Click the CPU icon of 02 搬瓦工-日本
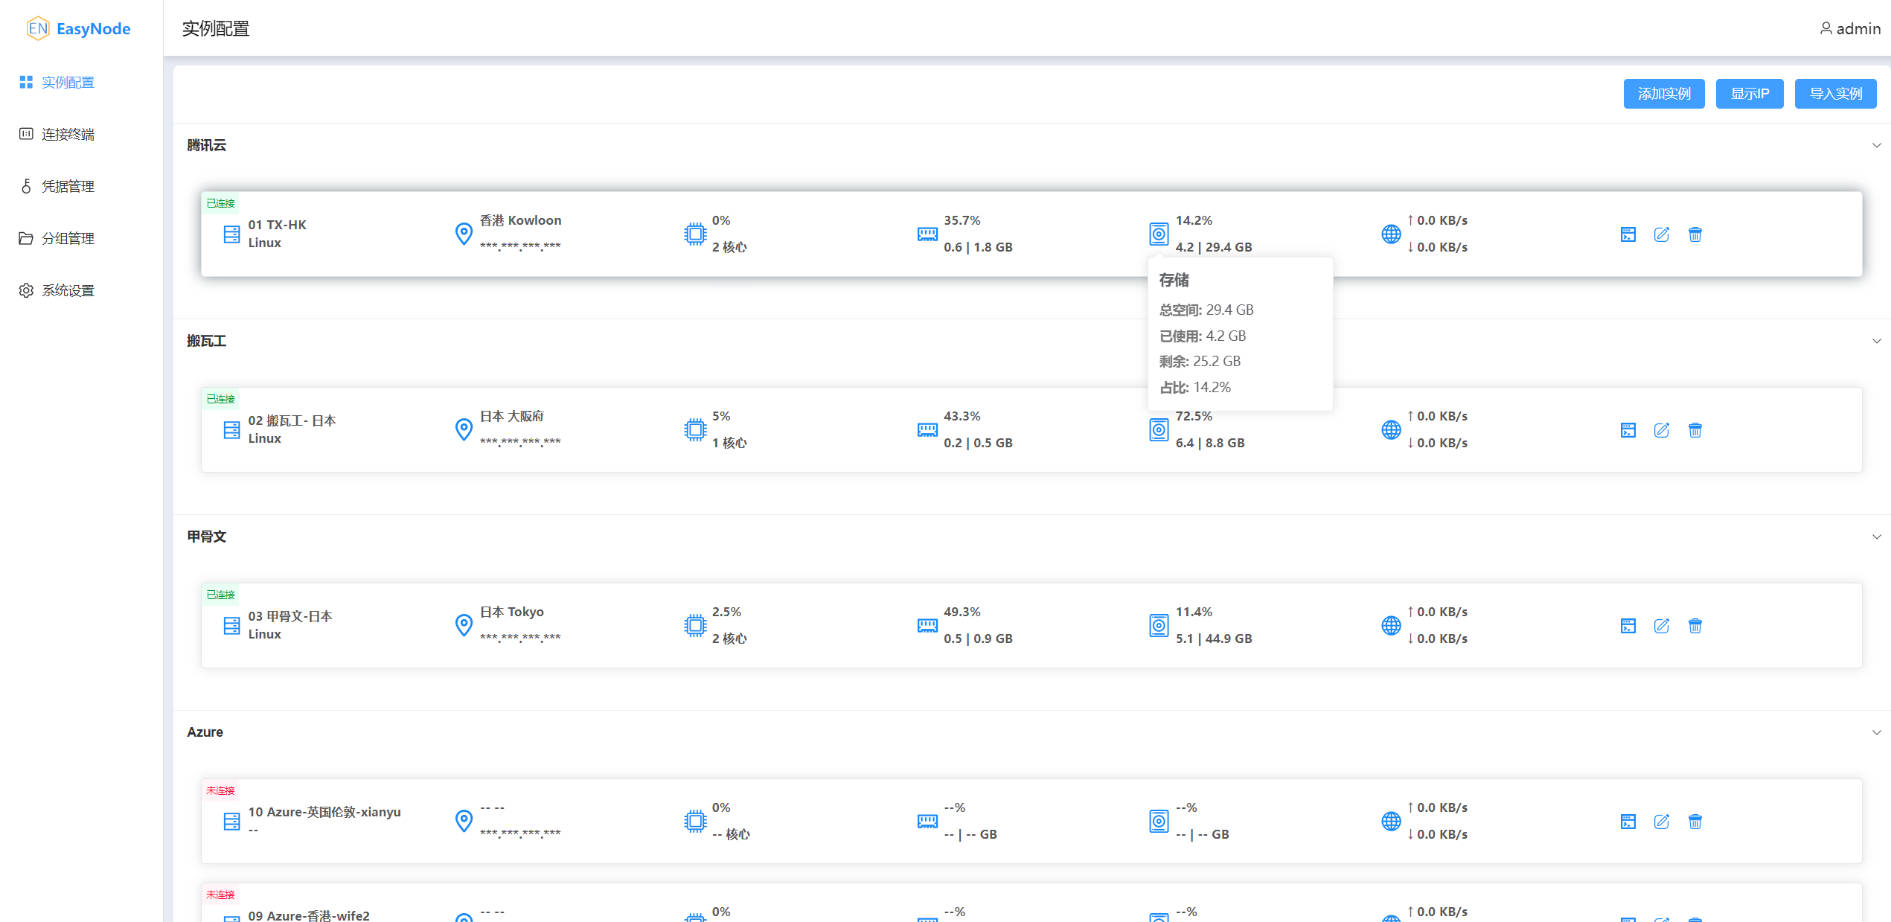The image size is (1891, 922). click(x=695, y=430)
